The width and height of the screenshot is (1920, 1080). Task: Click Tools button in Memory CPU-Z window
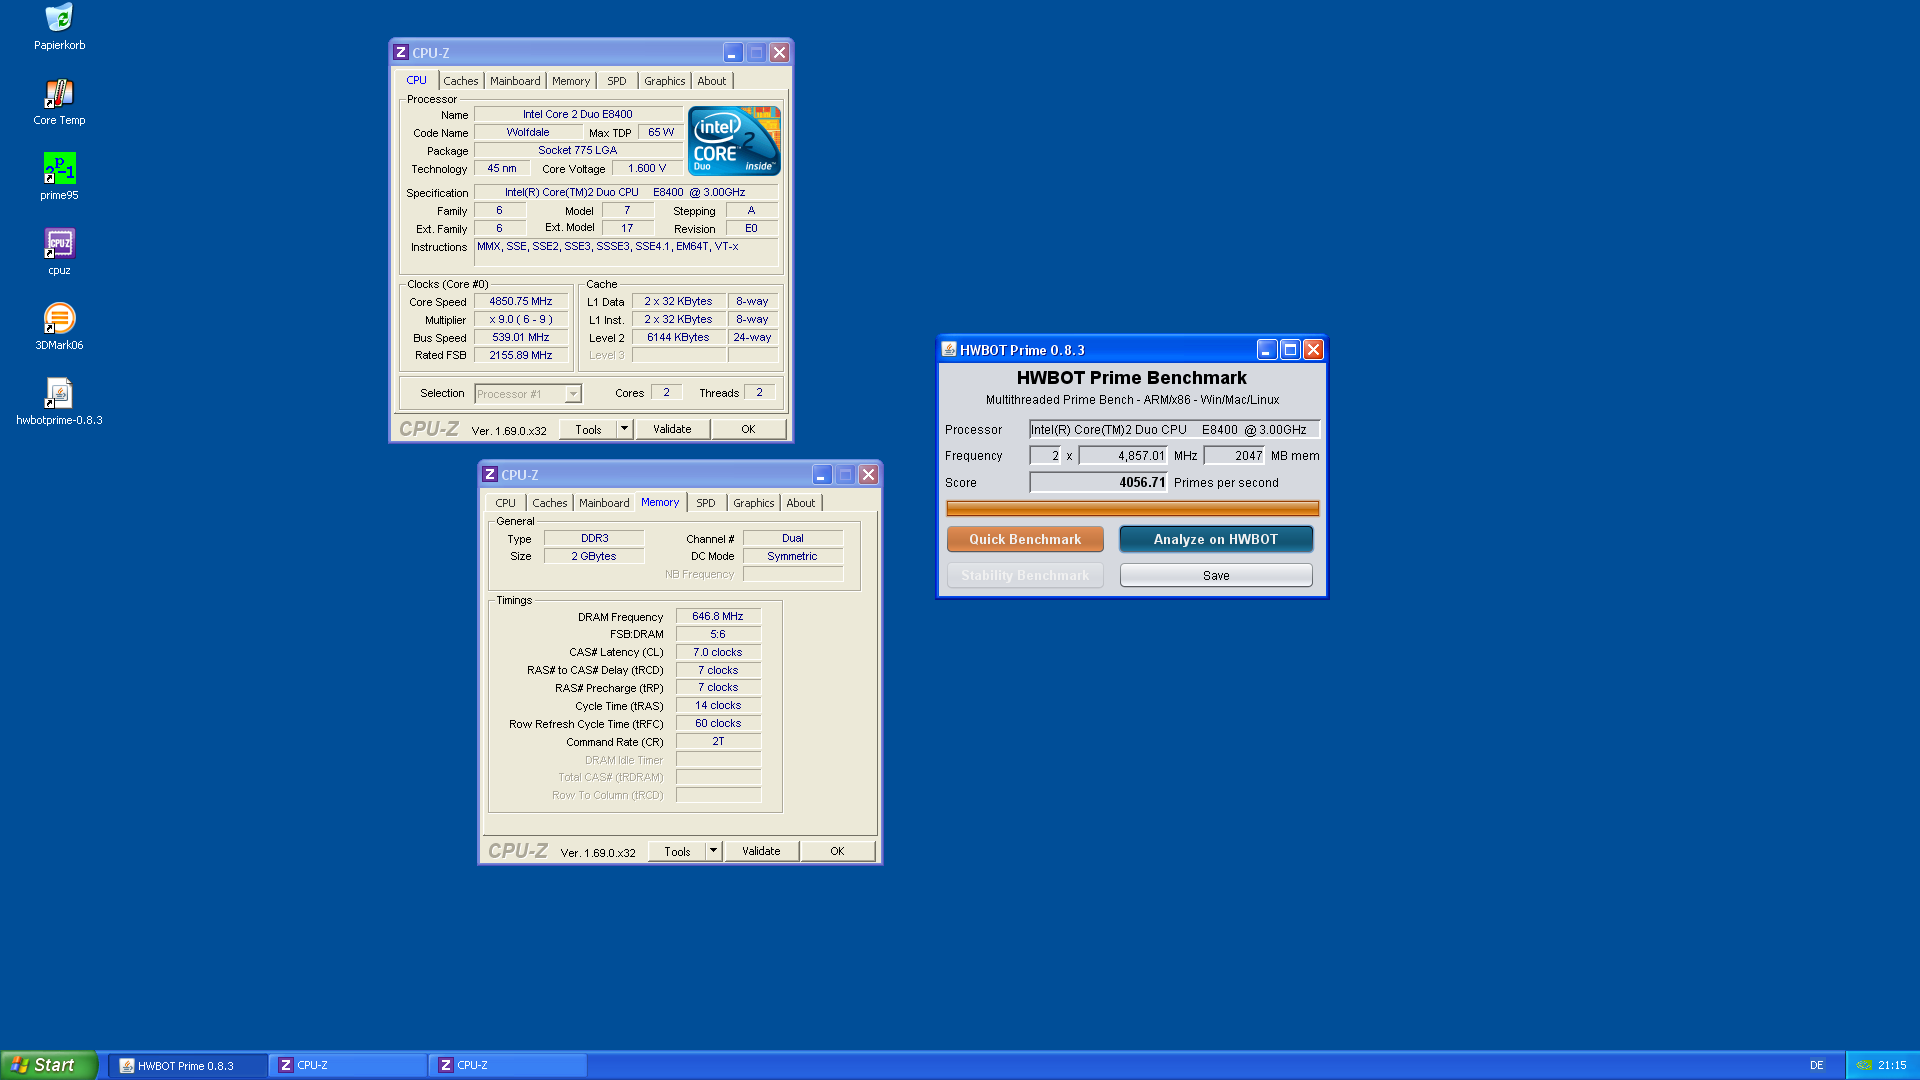(677, 851)
